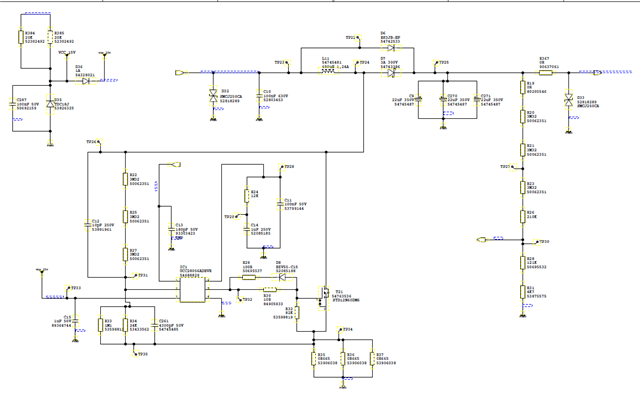Click the input port symbol left of D32
Image resolution: width=640 pixels, height=401 pixels.
pos(180,73)
